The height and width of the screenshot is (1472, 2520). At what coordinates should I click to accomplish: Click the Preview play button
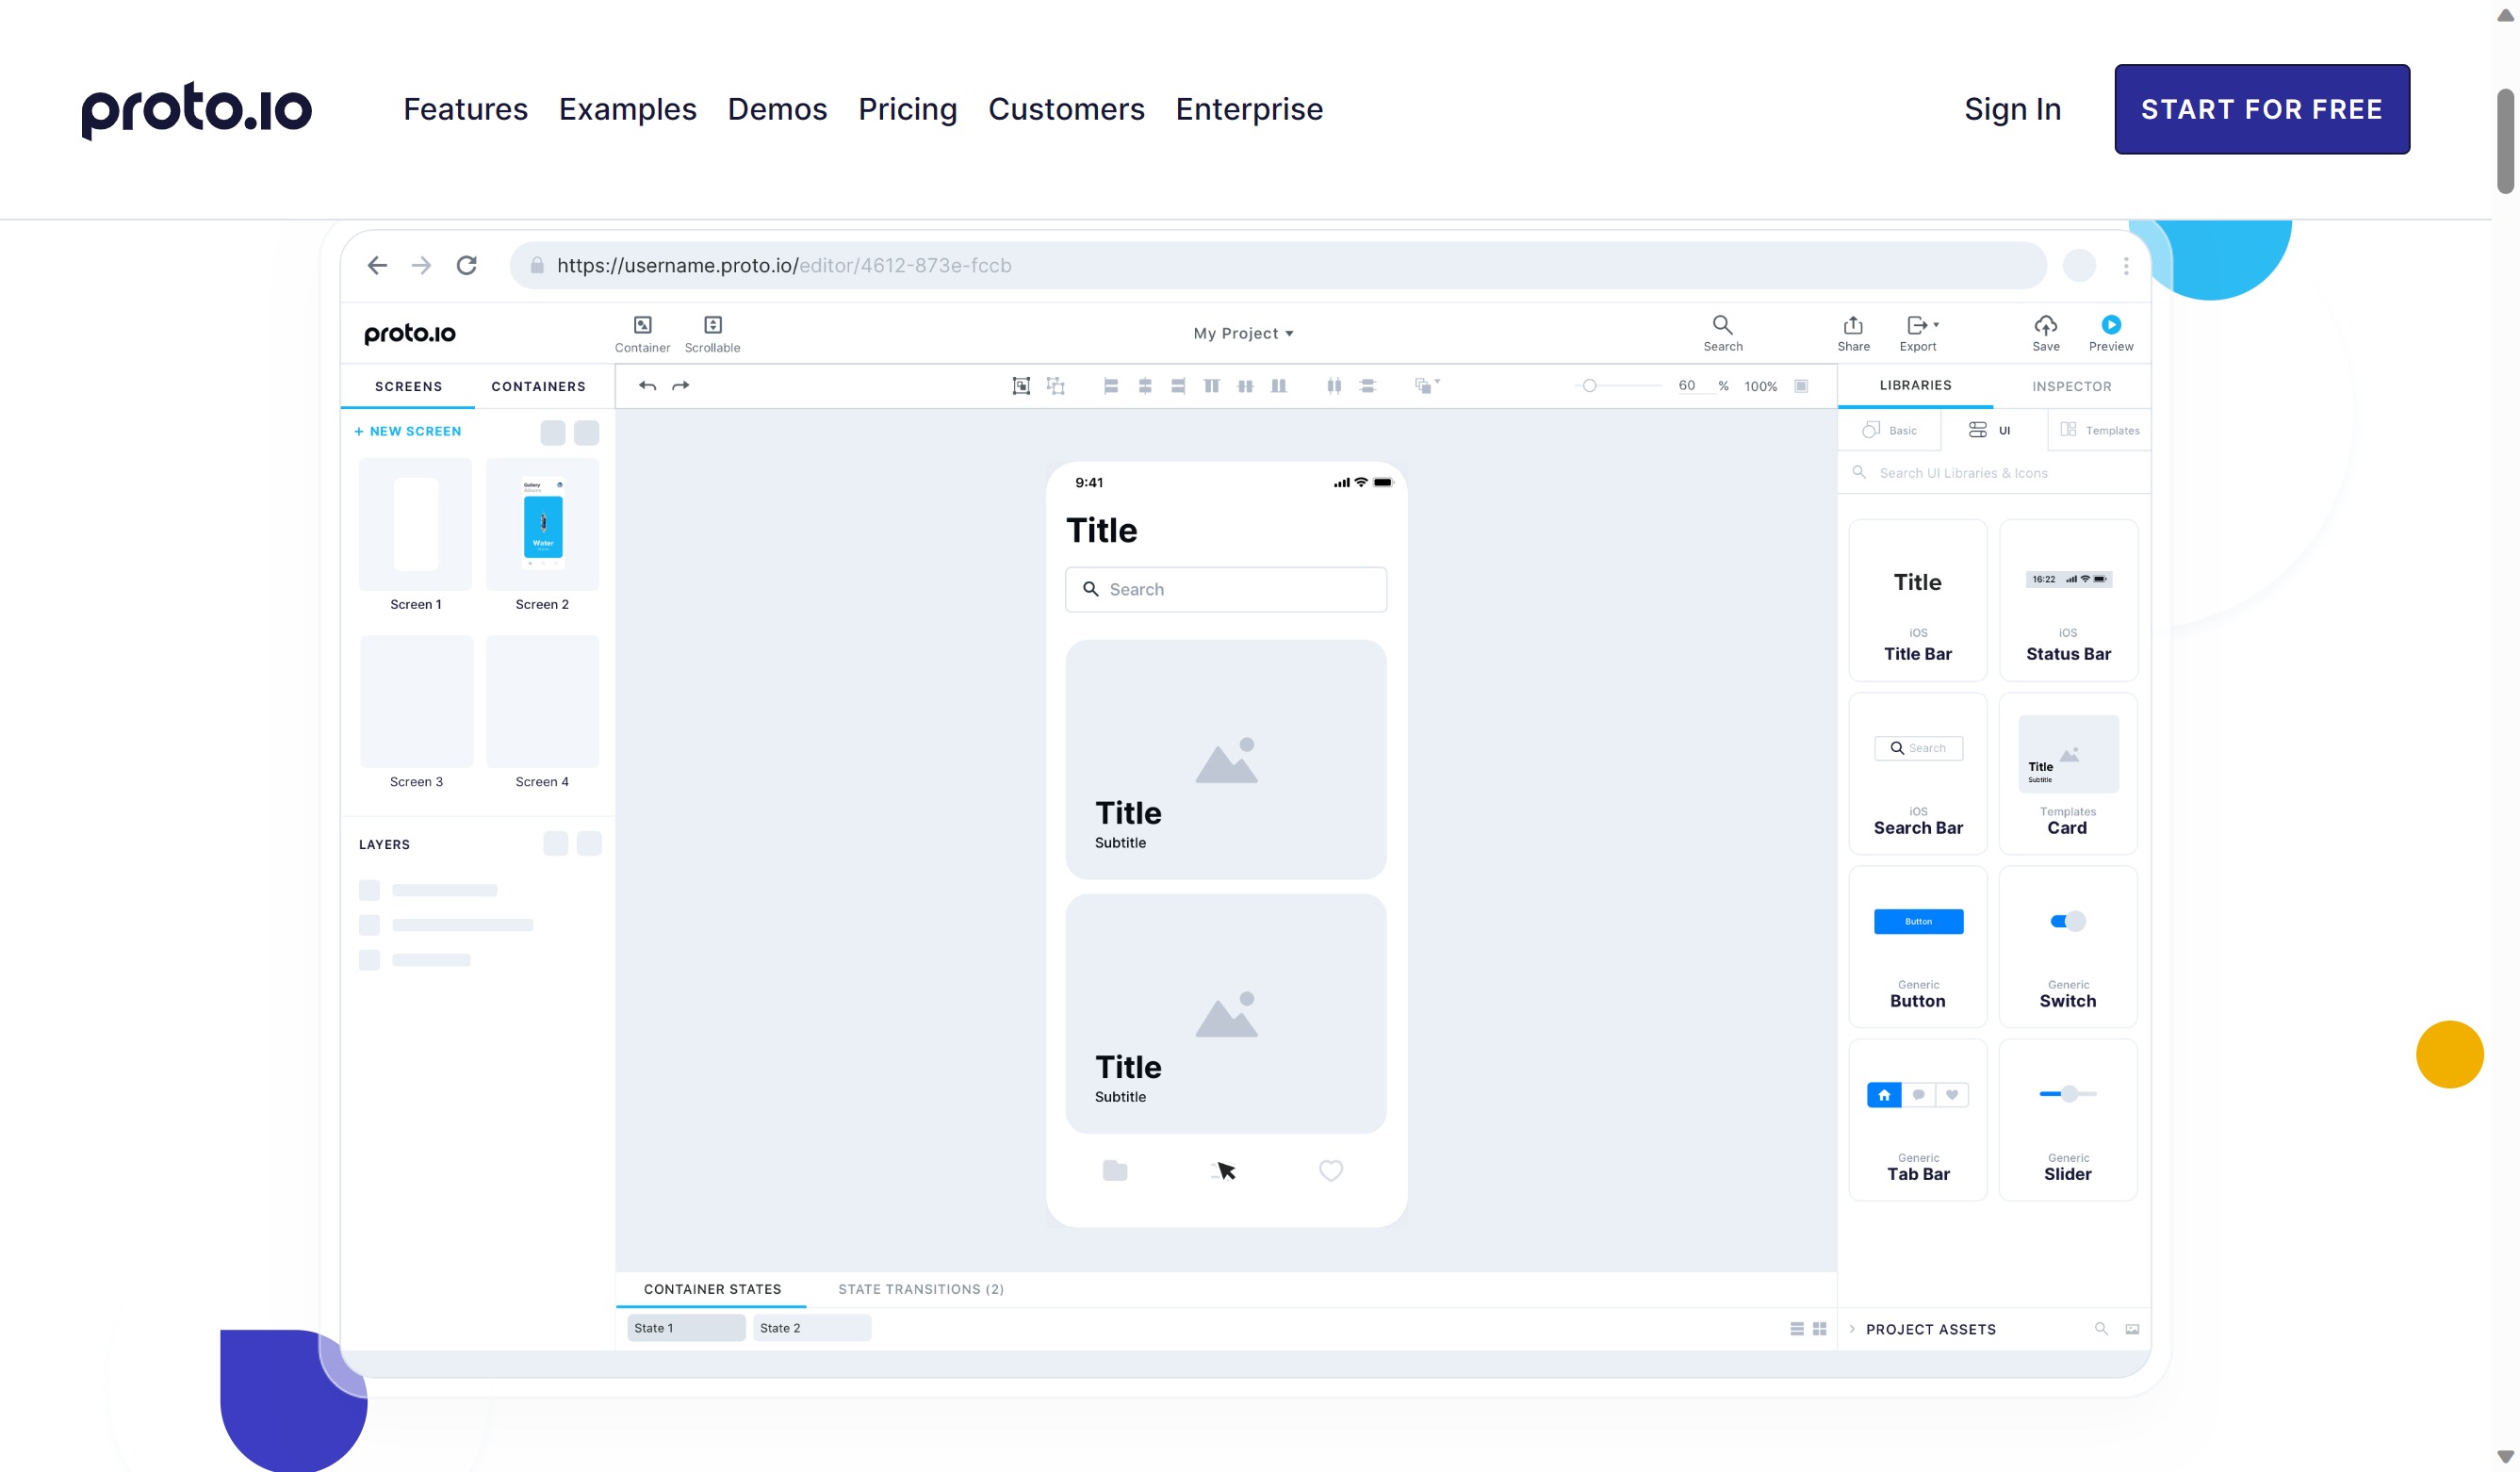pyautogui.click(x=2110, y=324)
